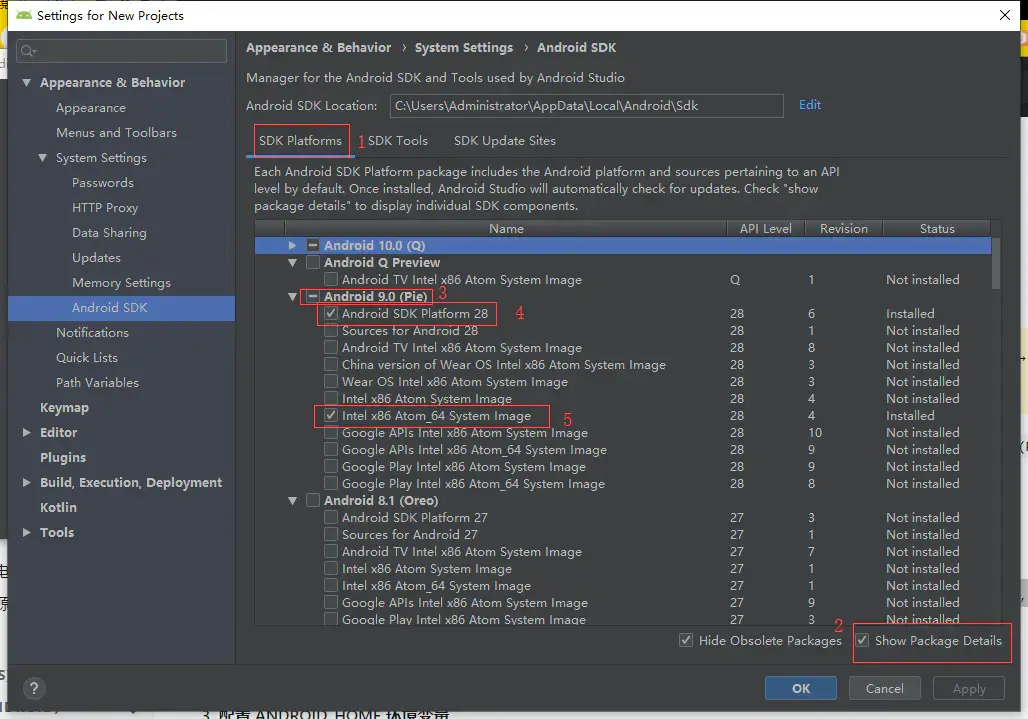Collapse the Android 9.0 (Pie) group
Screen dimensions: 1028x719
coord(292,296)
